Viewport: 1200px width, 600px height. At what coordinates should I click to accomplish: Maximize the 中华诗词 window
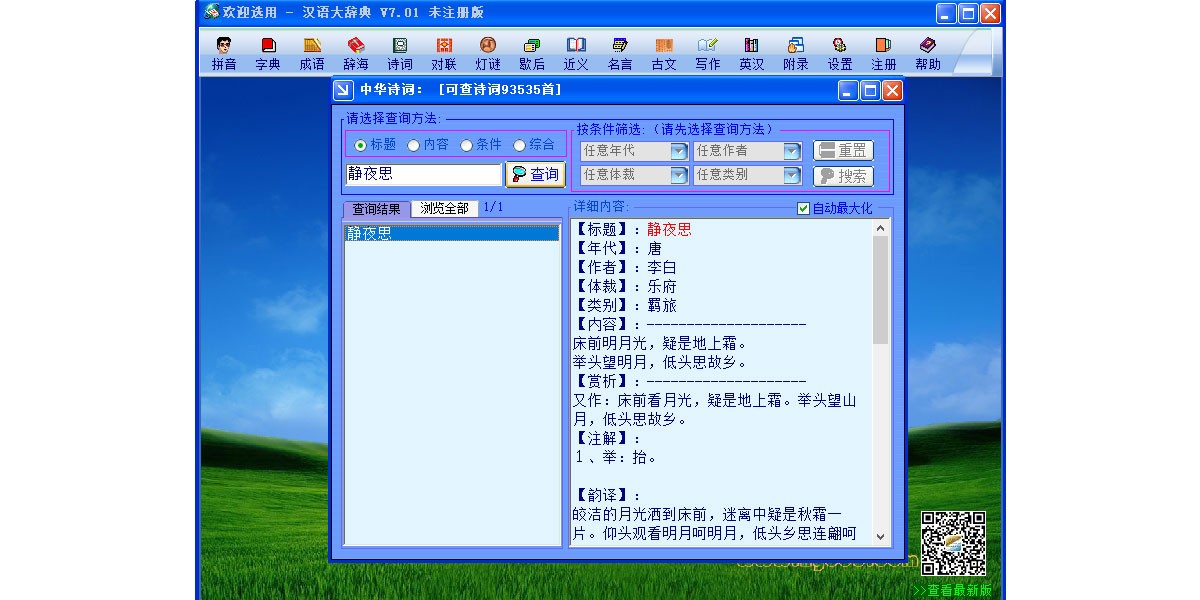[x=870, y=91]
